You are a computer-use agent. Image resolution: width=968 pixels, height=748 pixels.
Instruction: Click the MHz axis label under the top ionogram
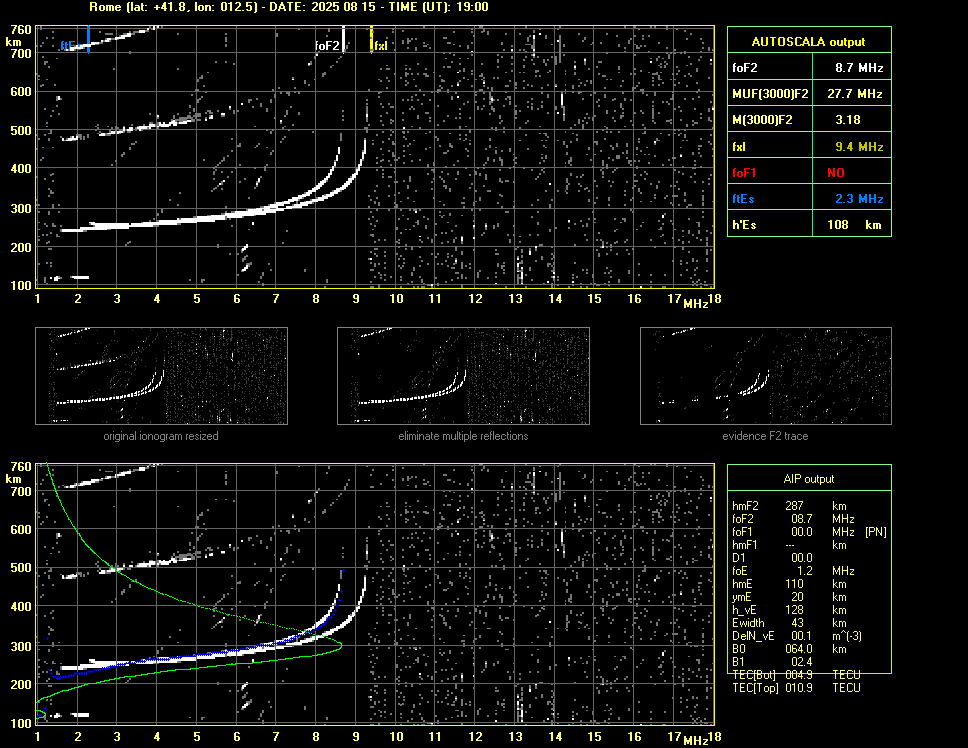pos(695,303)
